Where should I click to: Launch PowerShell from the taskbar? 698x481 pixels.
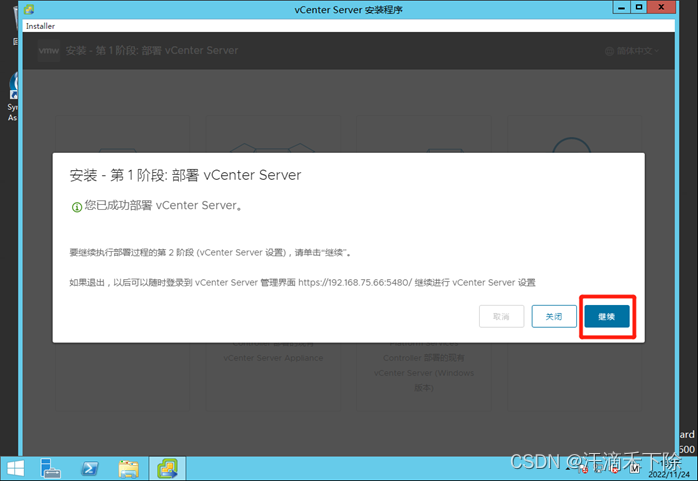pos(89,469)
